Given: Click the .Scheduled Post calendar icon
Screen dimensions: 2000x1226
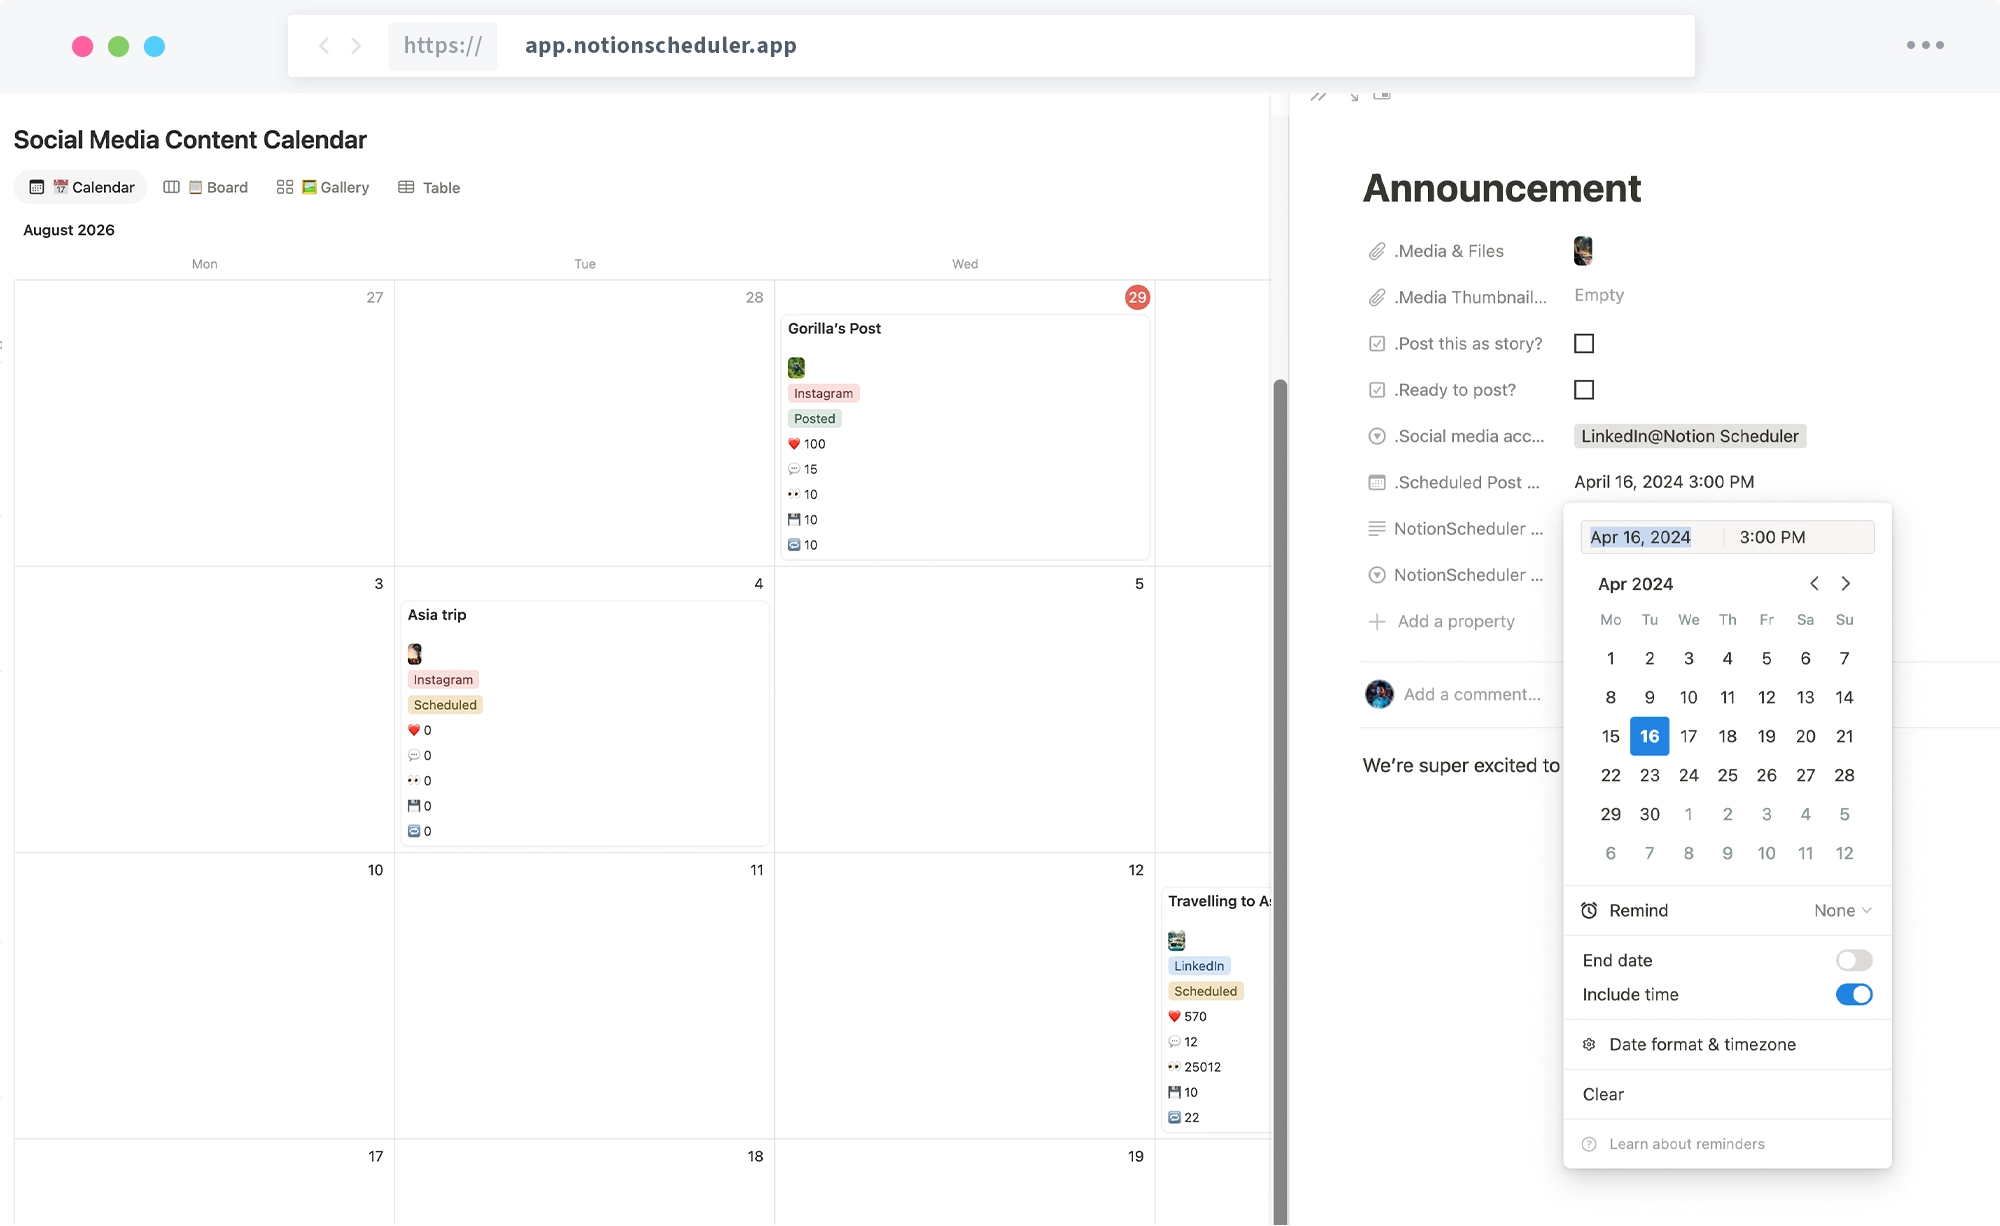Looking at the screenshot, I should click(x=1377, y=482).
